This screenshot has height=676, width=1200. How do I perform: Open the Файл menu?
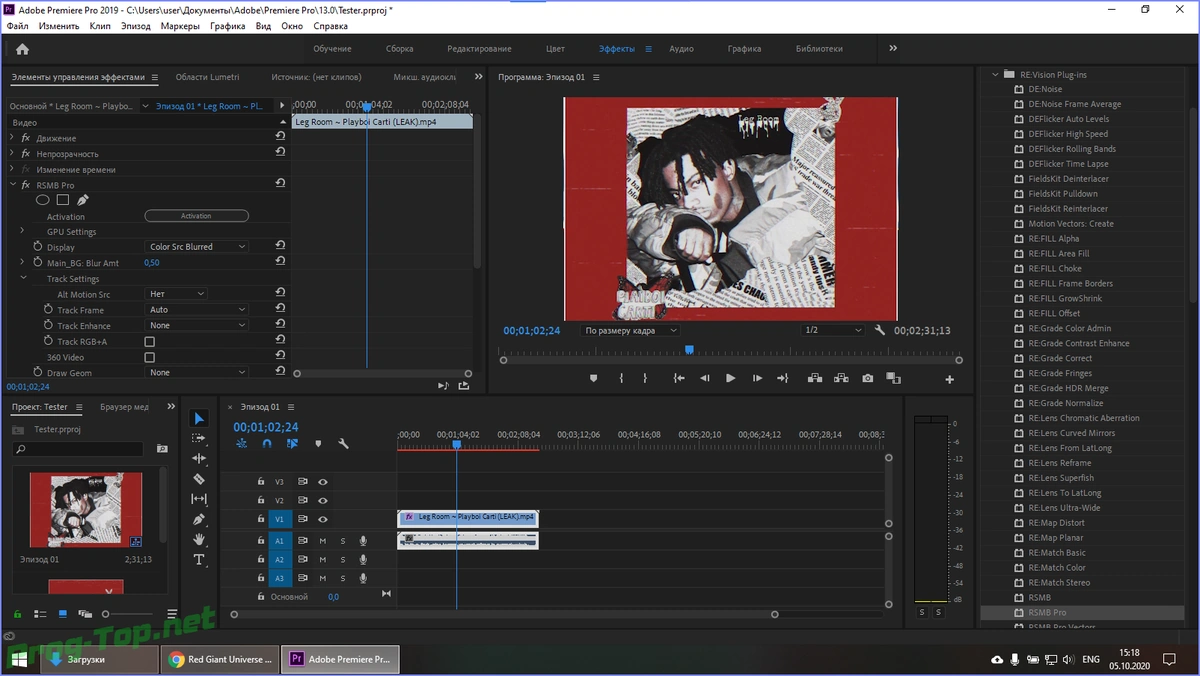17,26
